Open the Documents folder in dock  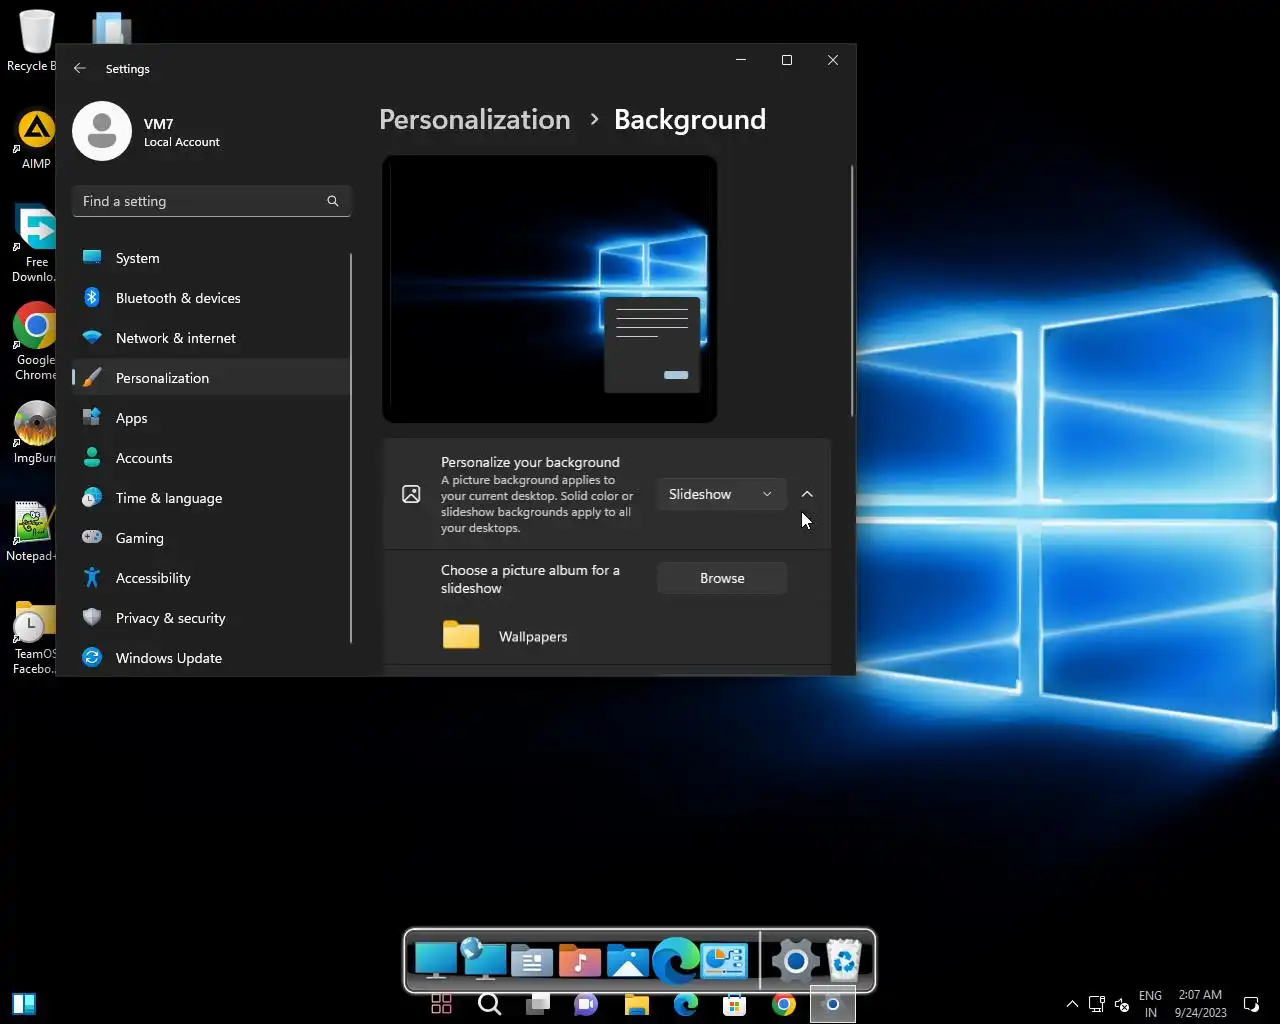(x=532, y=961)
